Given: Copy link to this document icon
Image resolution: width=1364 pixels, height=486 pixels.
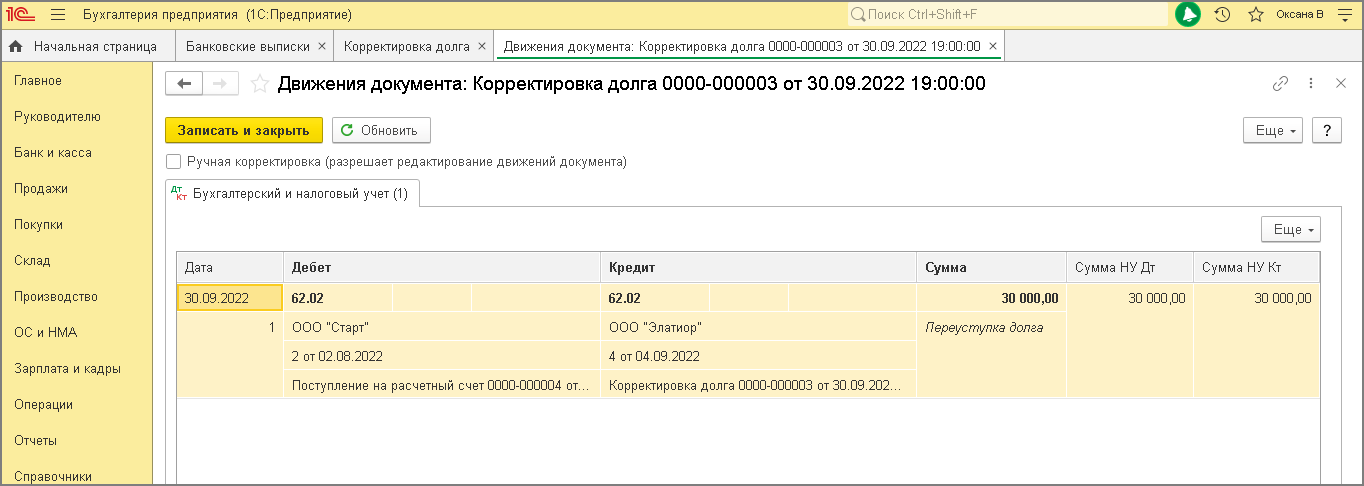Looking at the screenshot, I should [x=1280, y=84].
